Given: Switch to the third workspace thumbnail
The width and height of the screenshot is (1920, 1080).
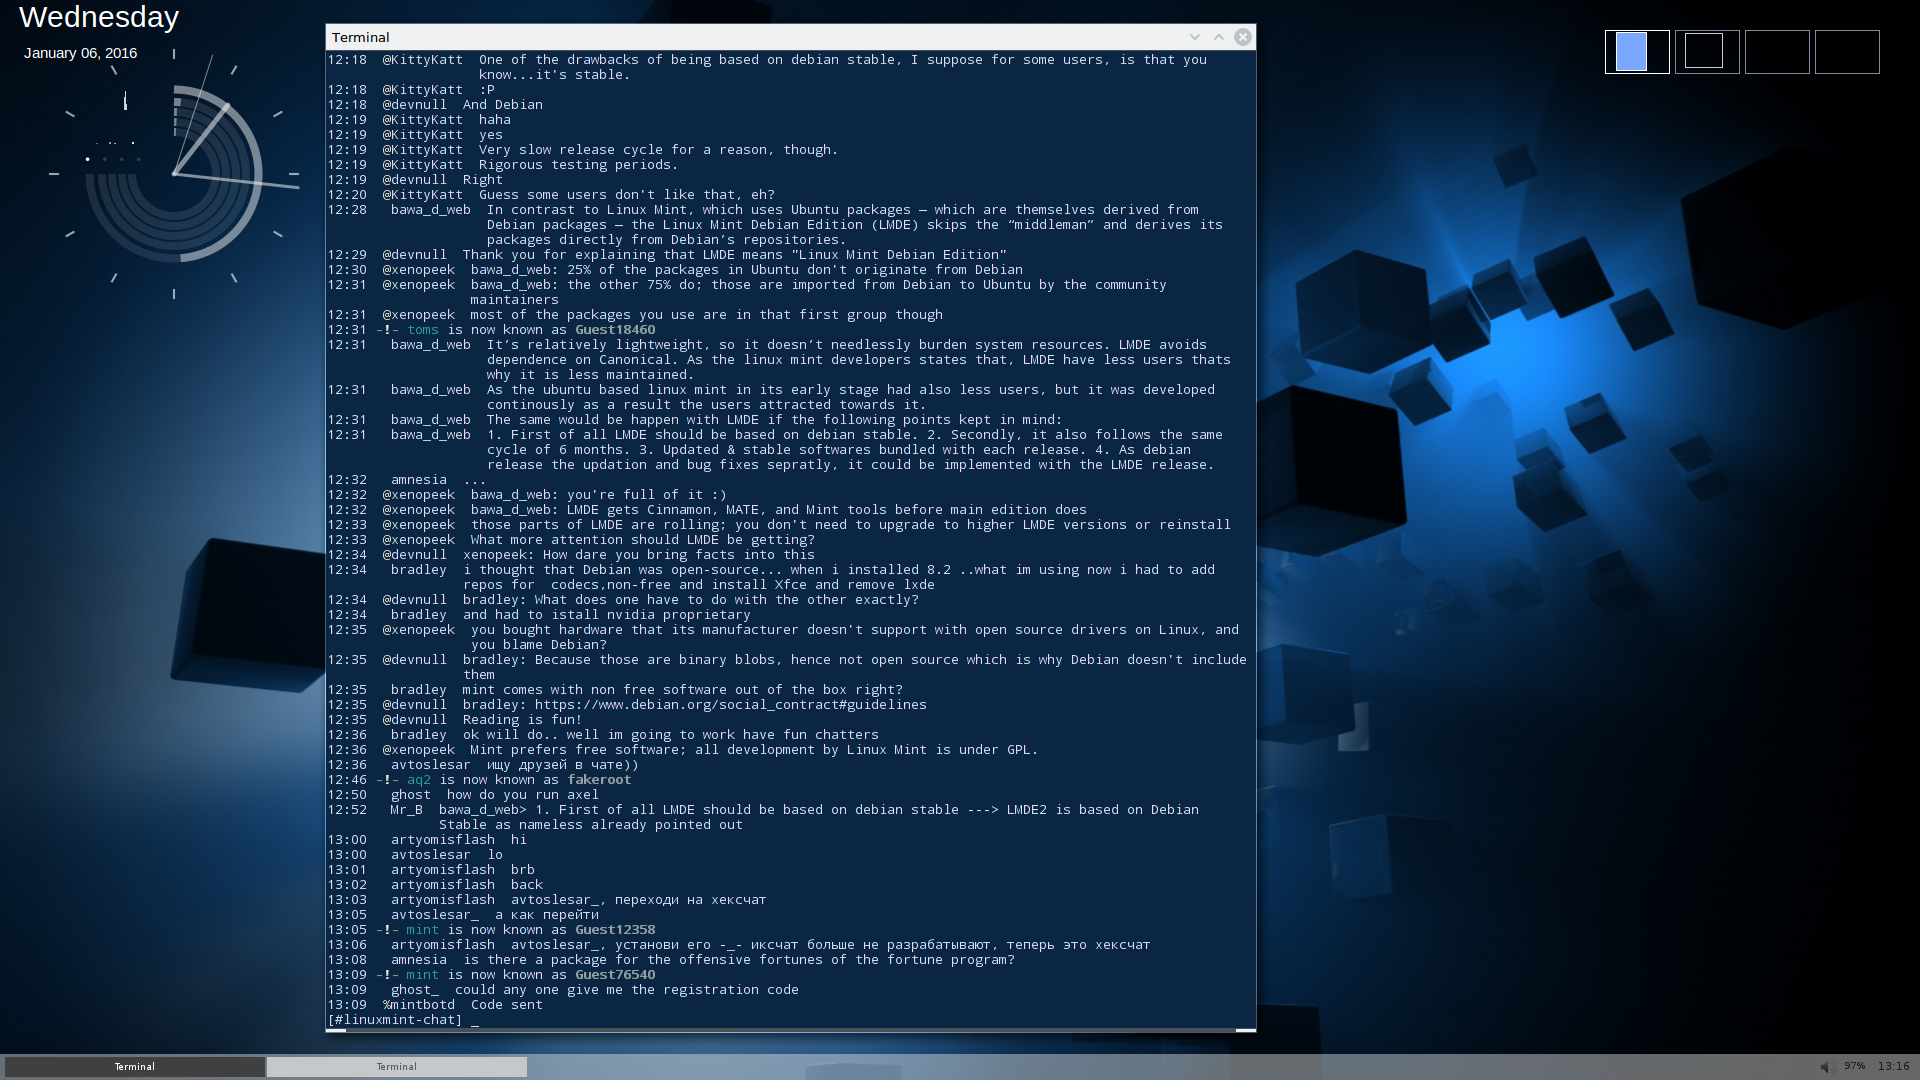Looking at the screenshot, I should [1777, 52].
